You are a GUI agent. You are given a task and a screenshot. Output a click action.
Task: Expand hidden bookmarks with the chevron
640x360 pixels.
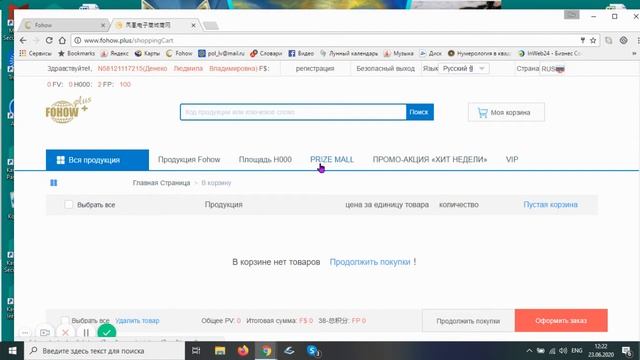point(634,53)
